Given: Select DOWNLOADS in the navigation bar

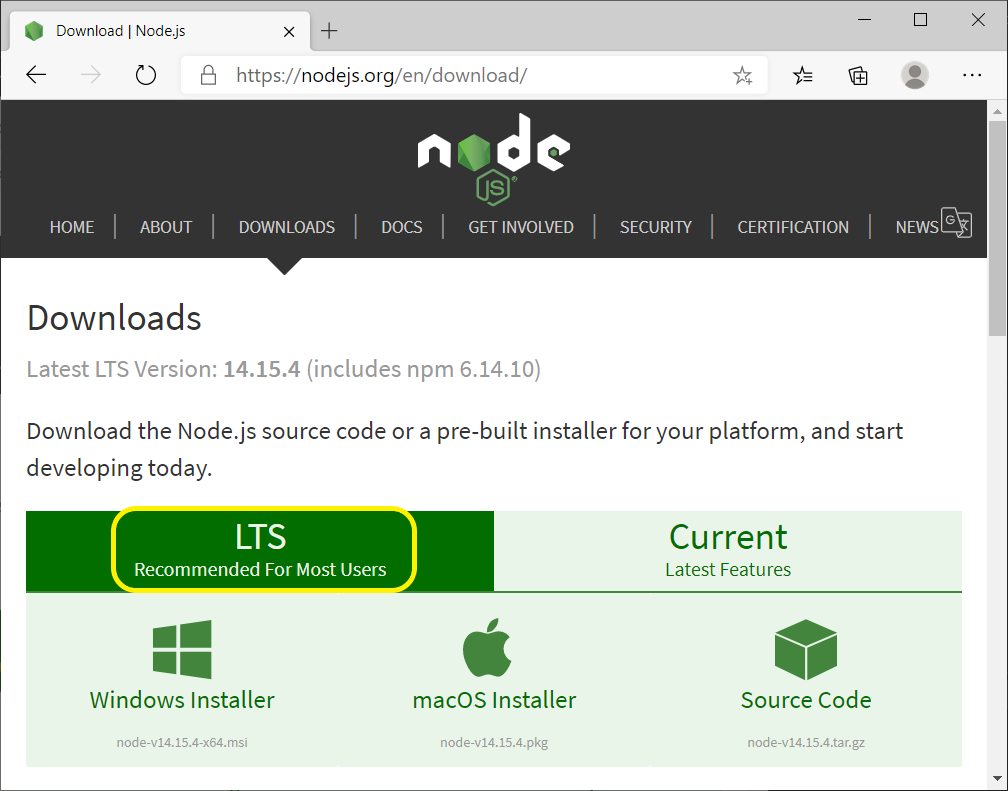Looking at the screenshot, I should pyautogui.click(x=287, y=227).
